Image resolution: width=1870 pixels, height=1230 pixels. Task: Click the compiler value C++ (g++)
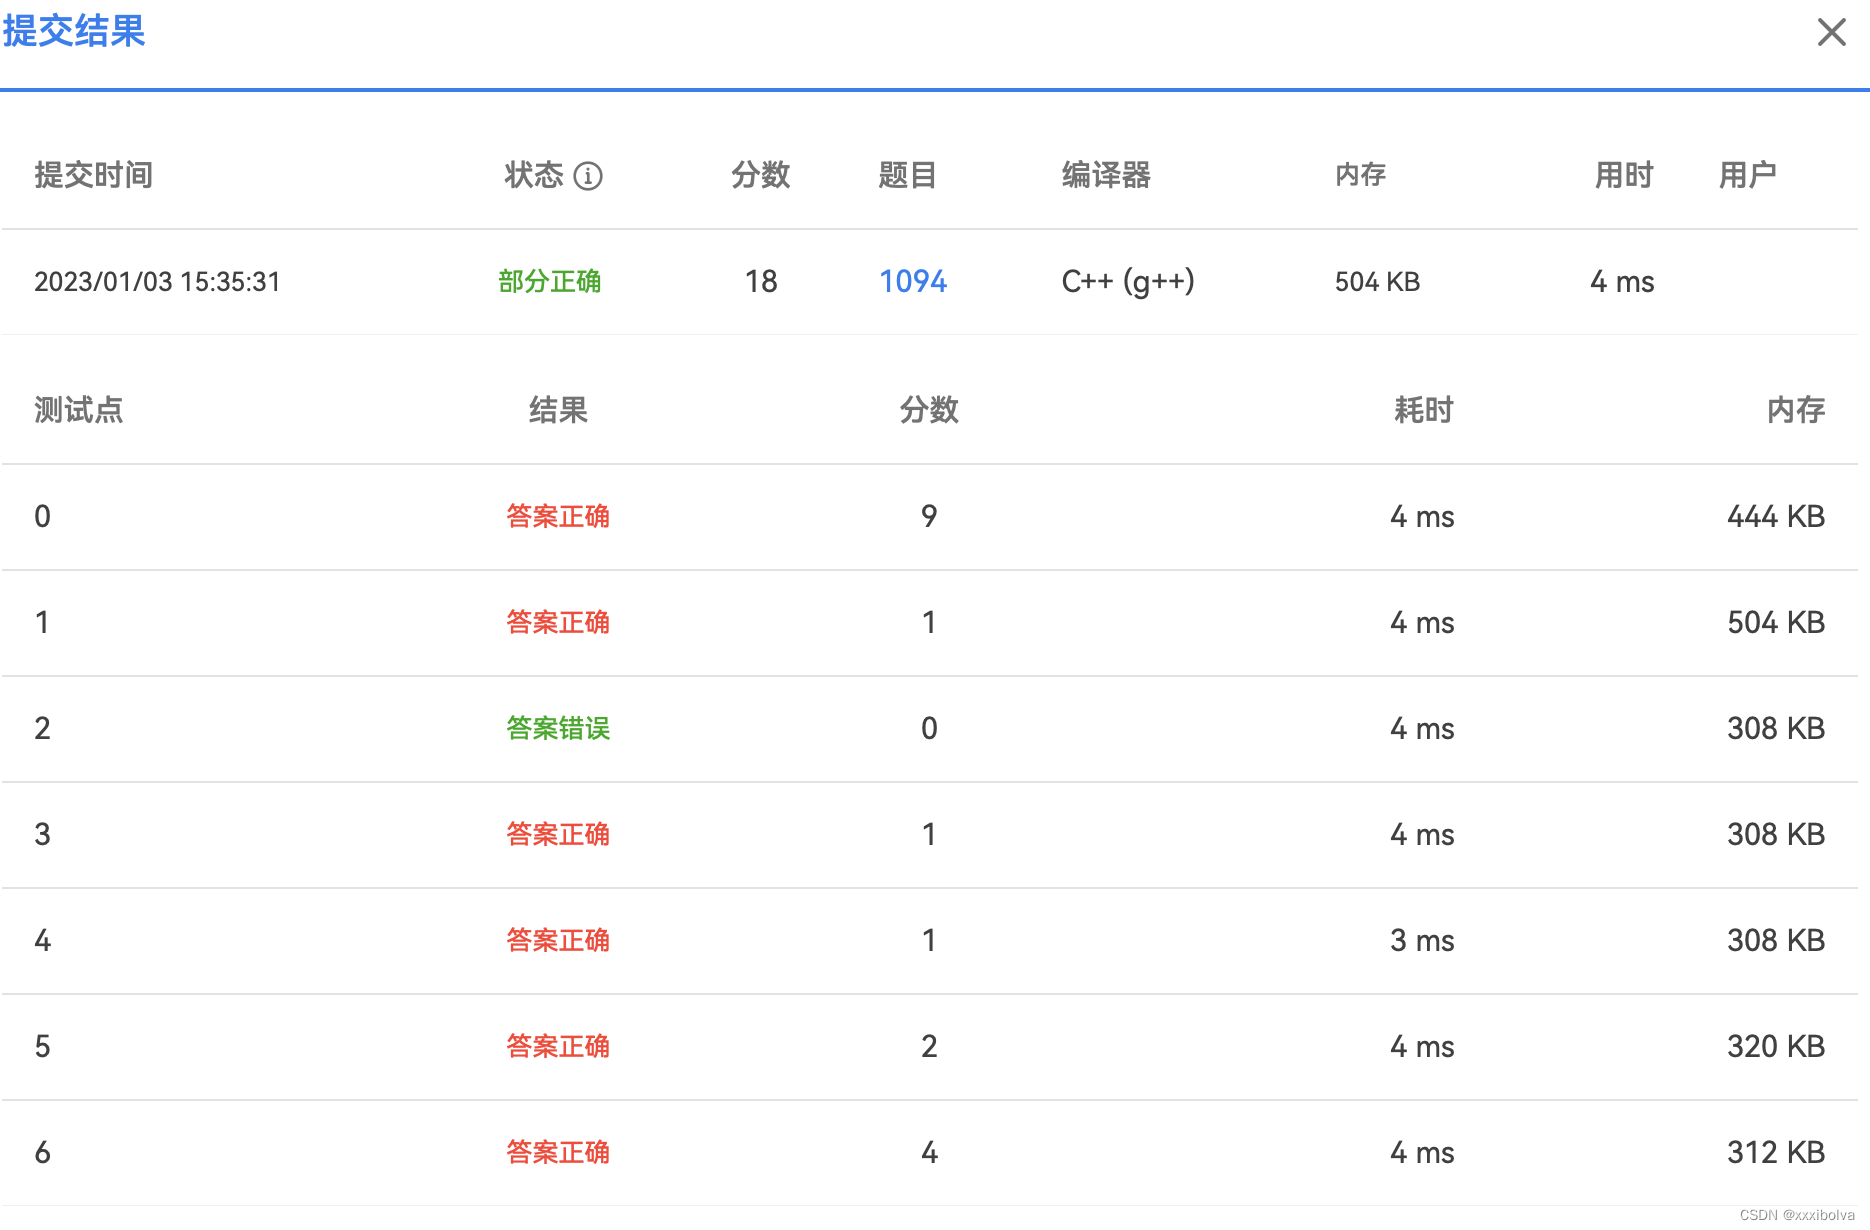click(1128, 282)
